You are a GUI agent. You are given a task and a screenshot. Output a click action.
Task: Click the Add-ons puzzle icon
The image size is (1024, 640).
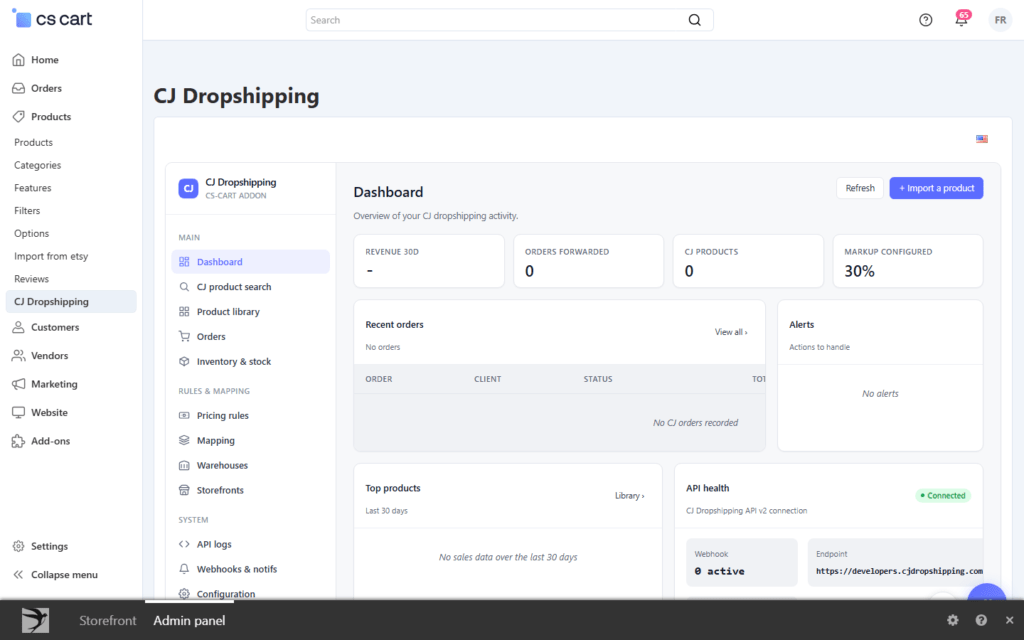(18, 441)
